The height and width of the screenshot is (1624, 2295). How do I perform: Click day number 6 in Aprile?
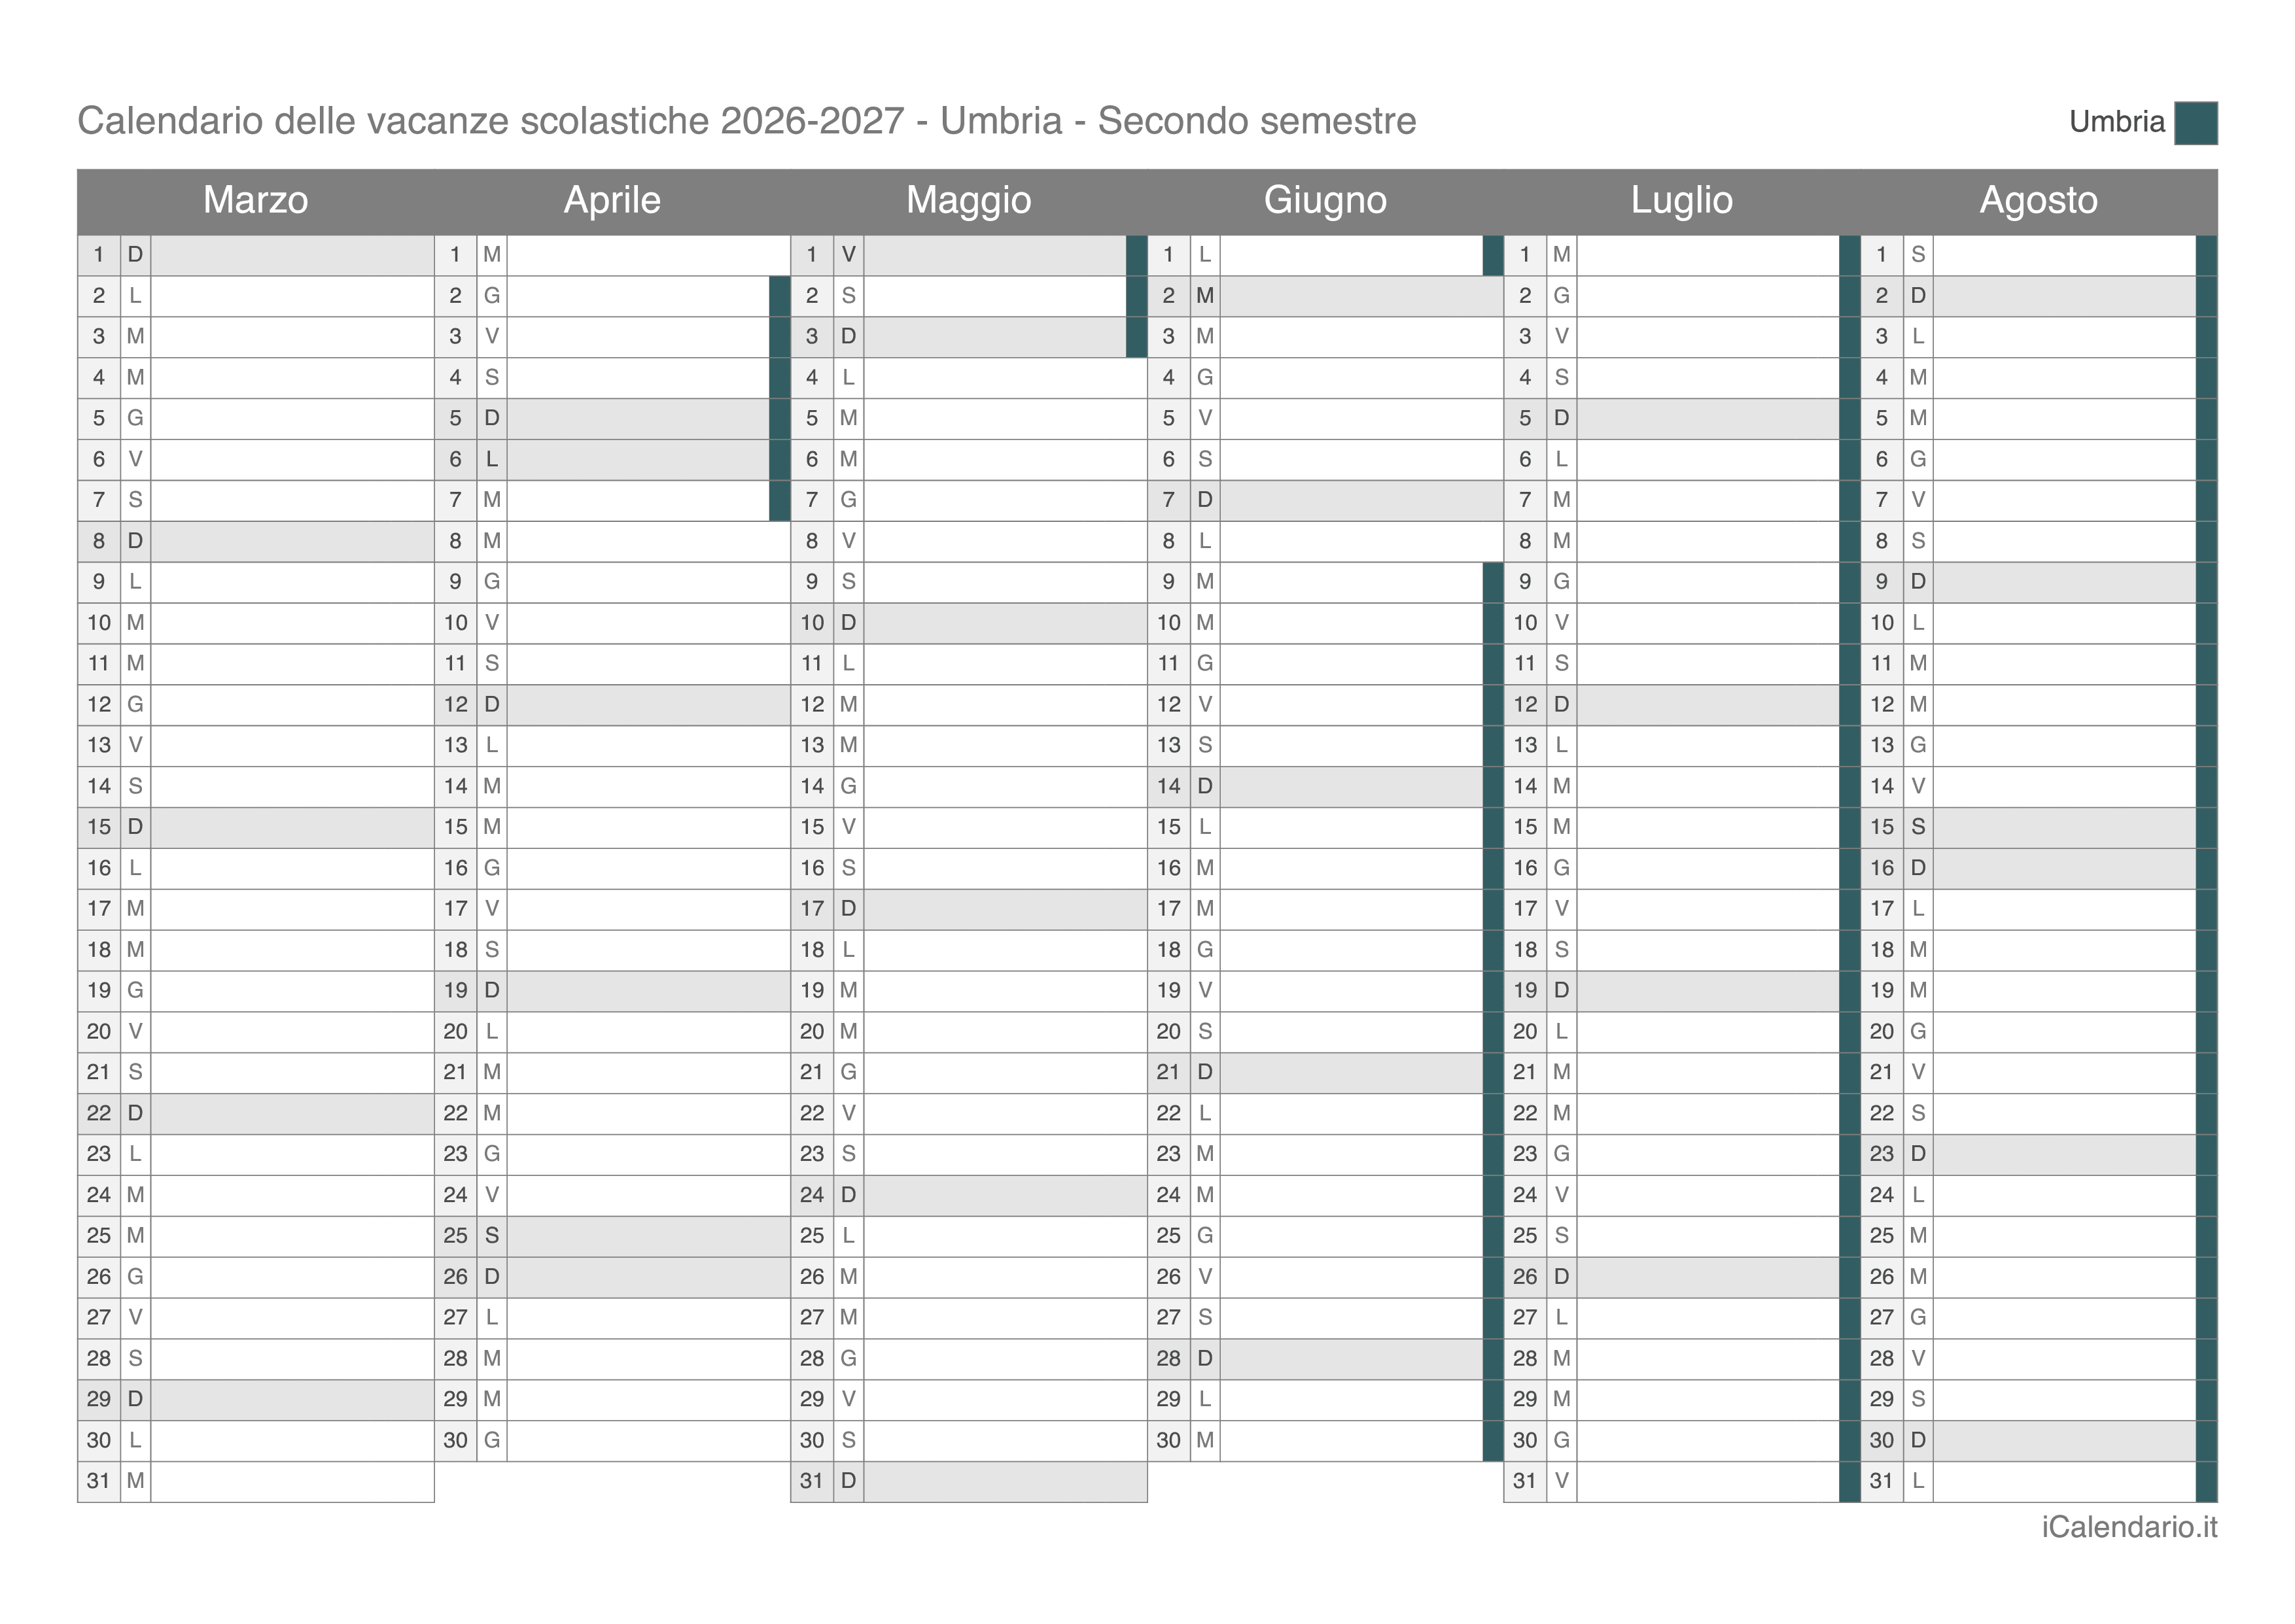coord(456,459)
